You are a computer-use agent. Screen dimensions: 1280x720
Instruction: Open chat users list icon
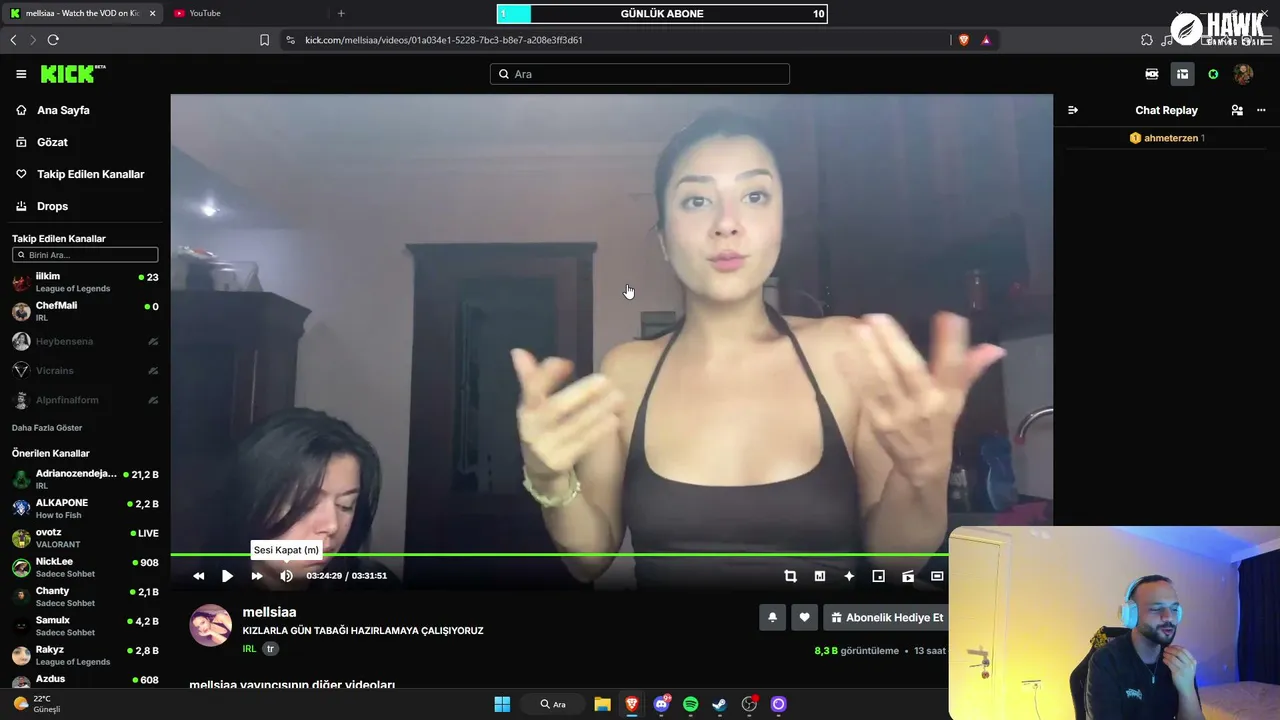pyautogui.click(x=1237, y=110)
